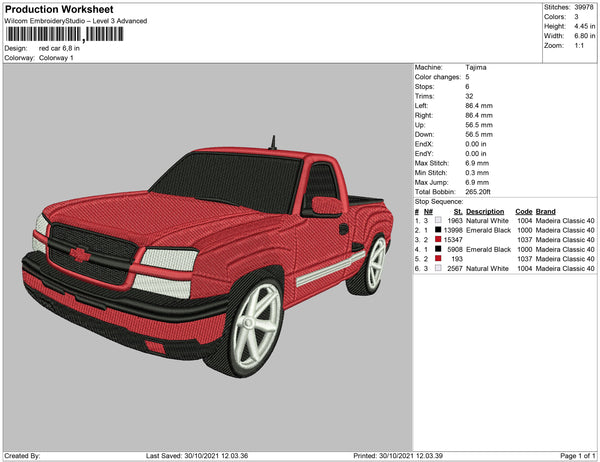Click the Color changes value 5
600x462 pixels.
467,77
